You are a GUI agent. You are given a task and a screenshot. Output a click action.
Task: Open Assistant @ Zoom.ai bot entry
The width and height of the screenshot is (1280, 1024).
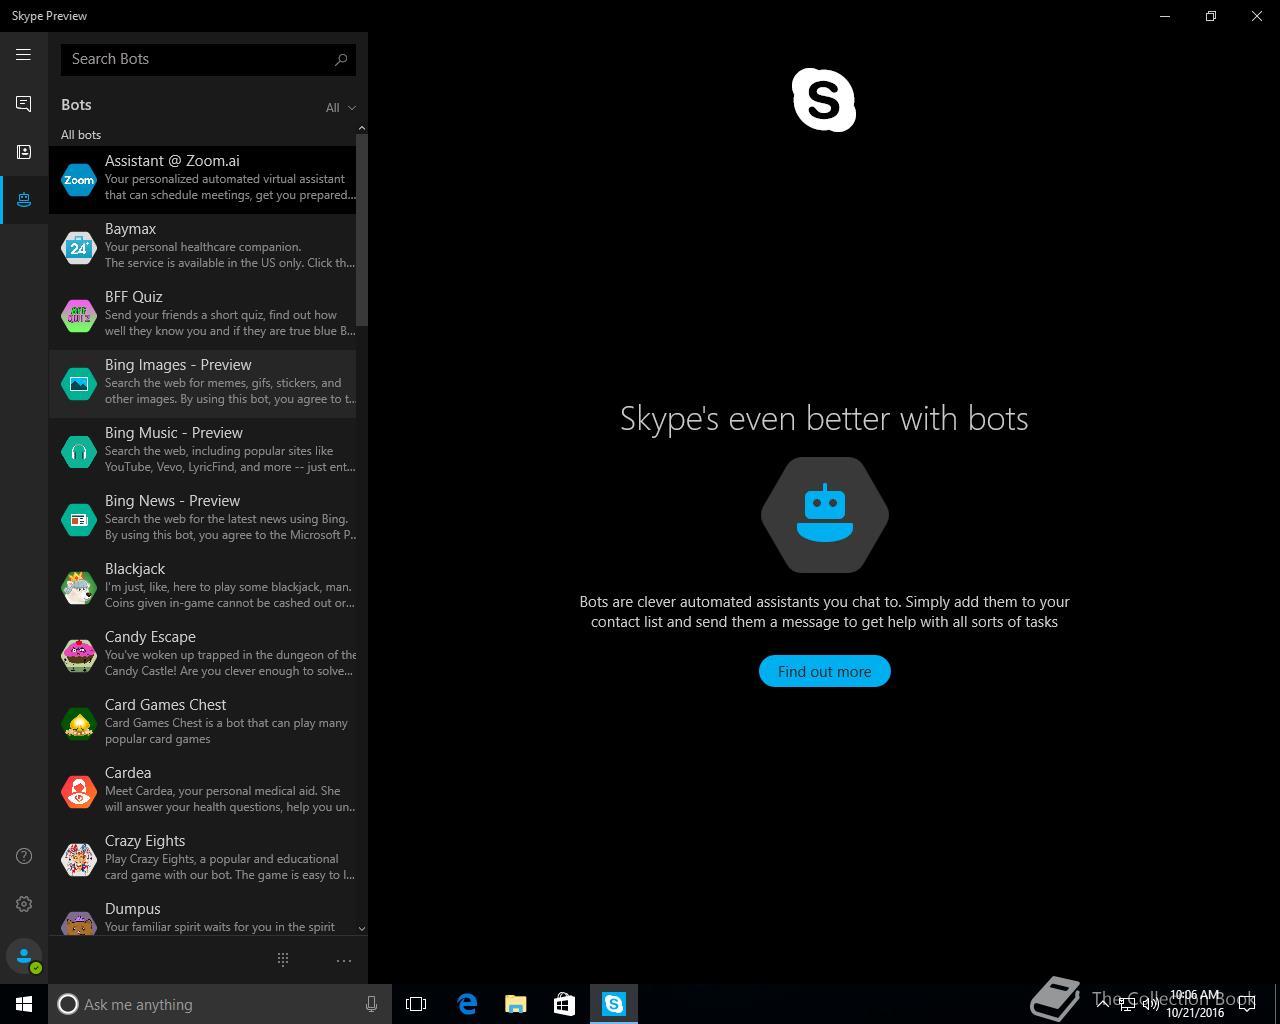click(x=203, y=180)
